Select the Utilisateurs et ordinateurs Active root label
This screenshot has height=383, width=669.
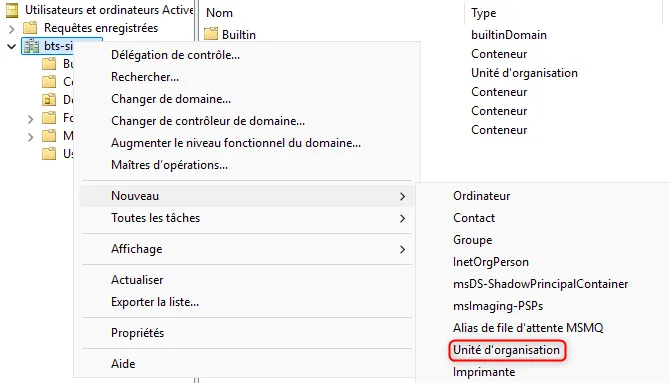[109, 10]
